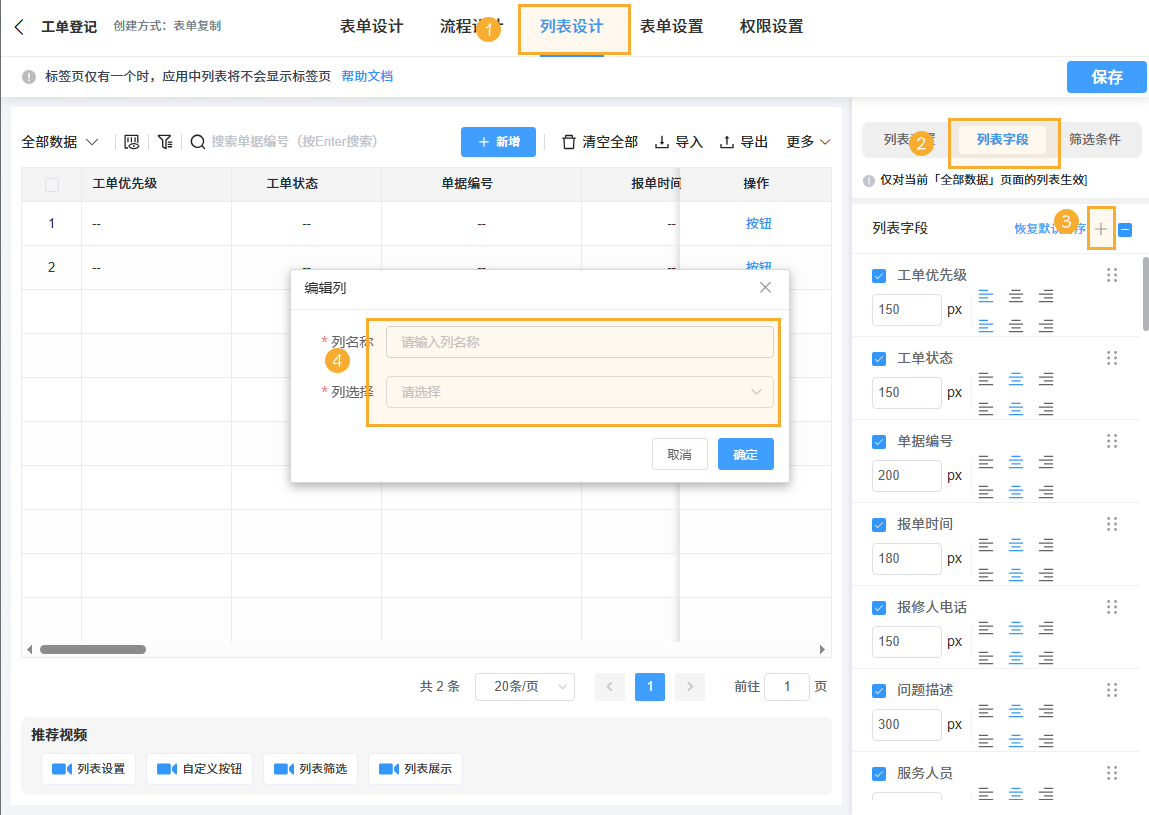Click the search magnifier icon
Viewport: 1149px width, 815px height.
pos(198,142)
